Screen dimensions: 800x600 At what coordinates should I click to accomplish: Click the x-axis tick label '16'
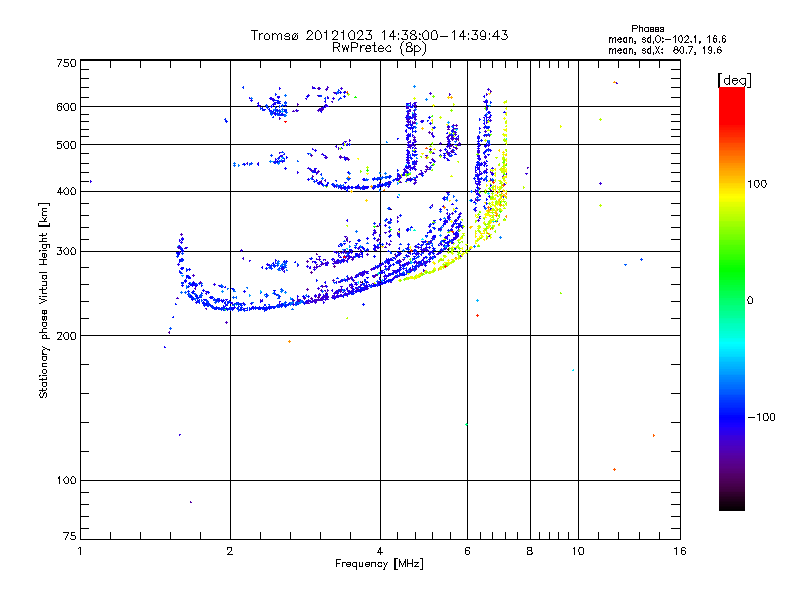(x=680, y=551)
